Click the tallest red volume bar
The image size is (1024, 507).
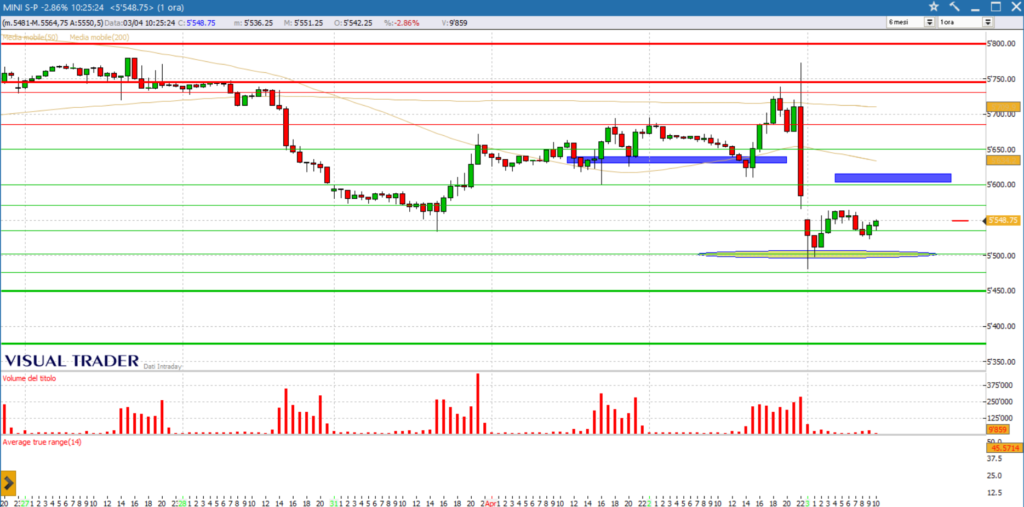pyautogui.click(x=477, y=403)
